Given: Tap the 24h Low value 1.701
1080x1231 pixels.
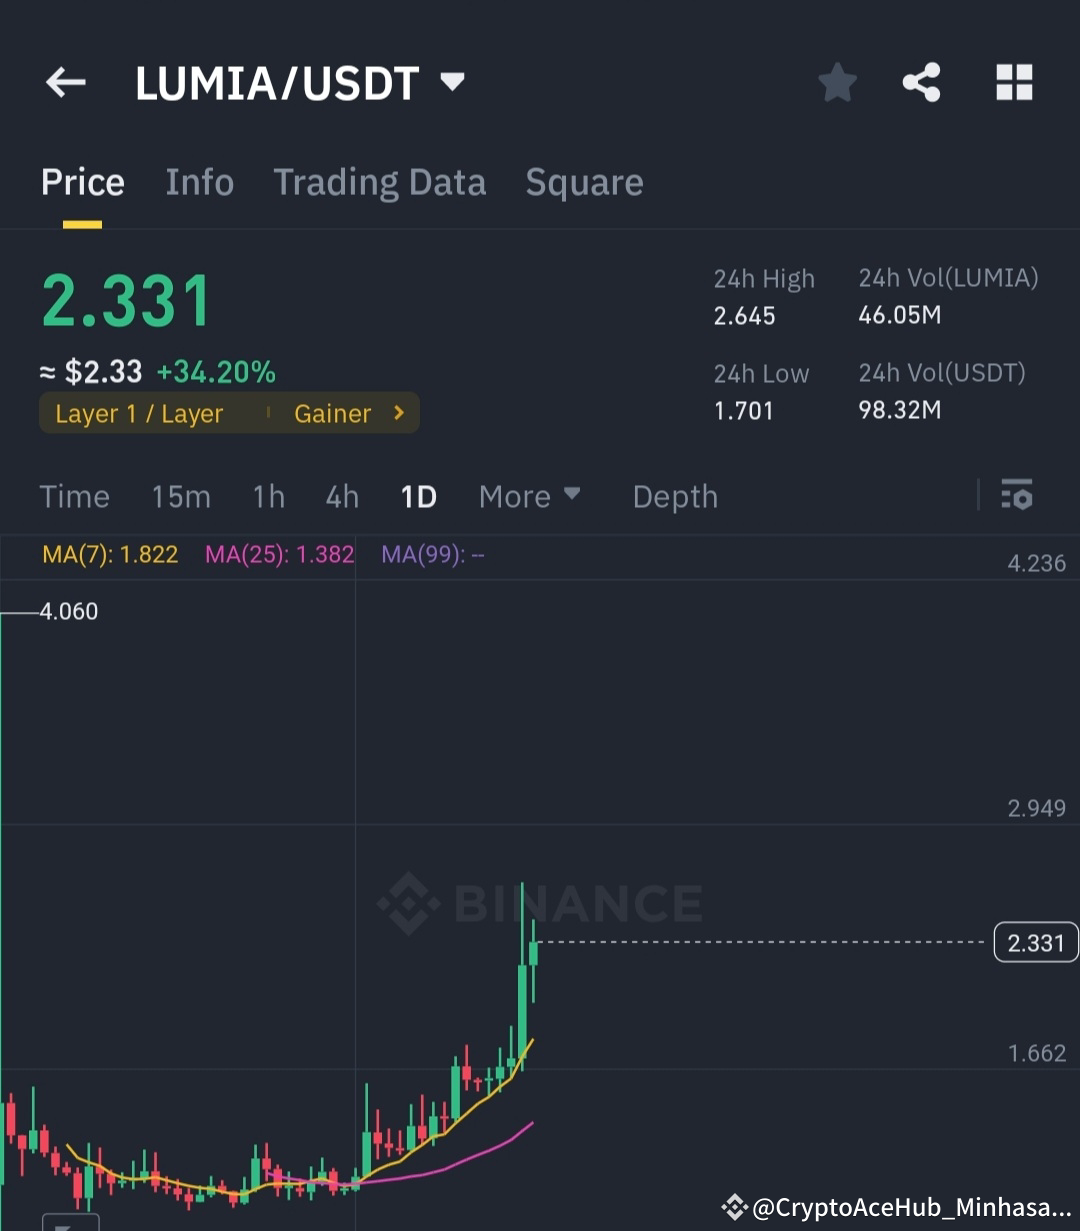Looking at the screenshot, I should pos(744,410).
